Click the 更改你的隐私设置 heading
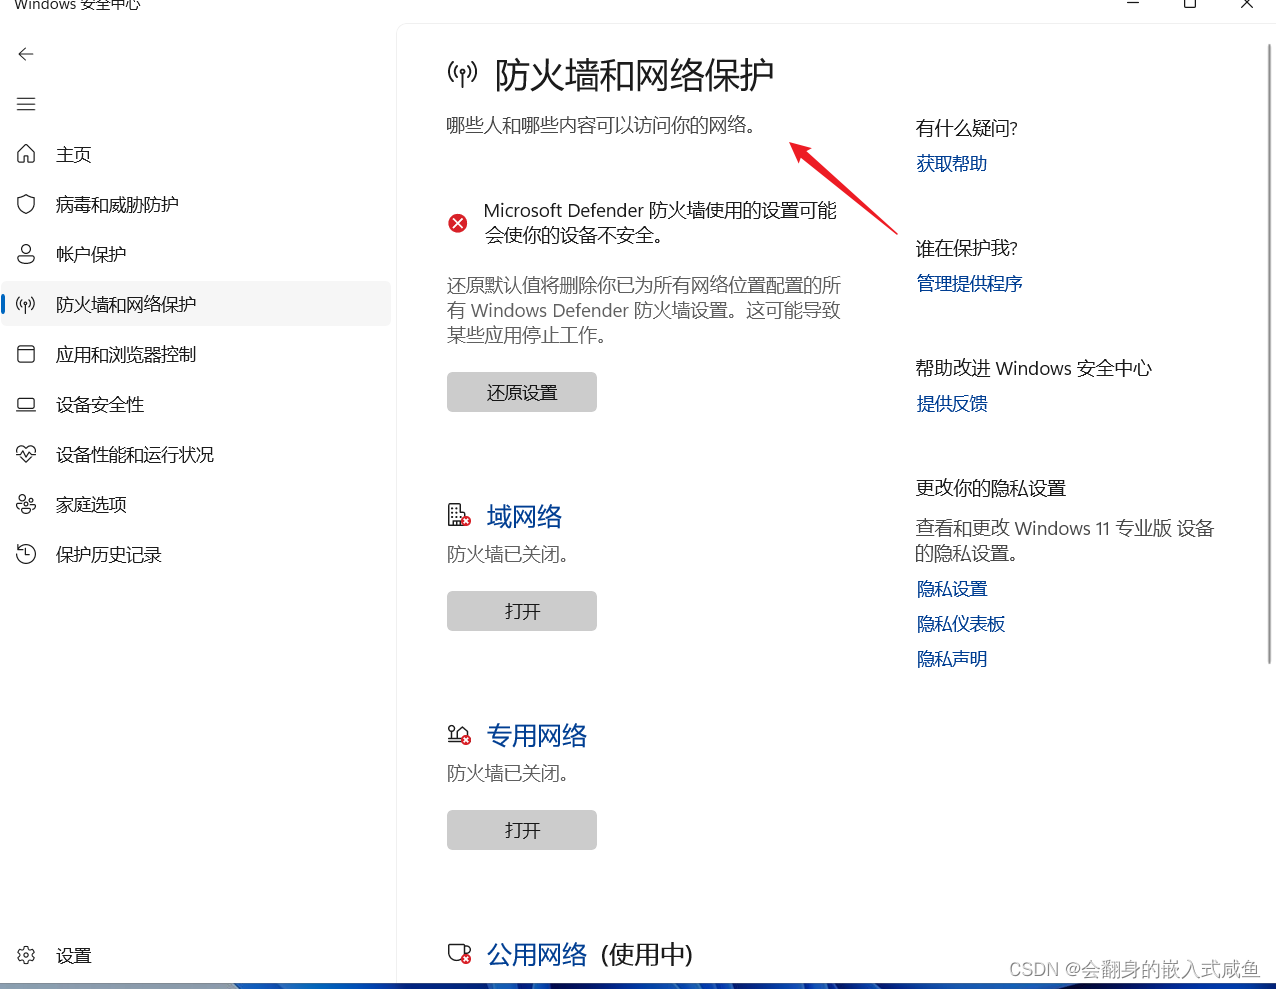 (991, 488)
